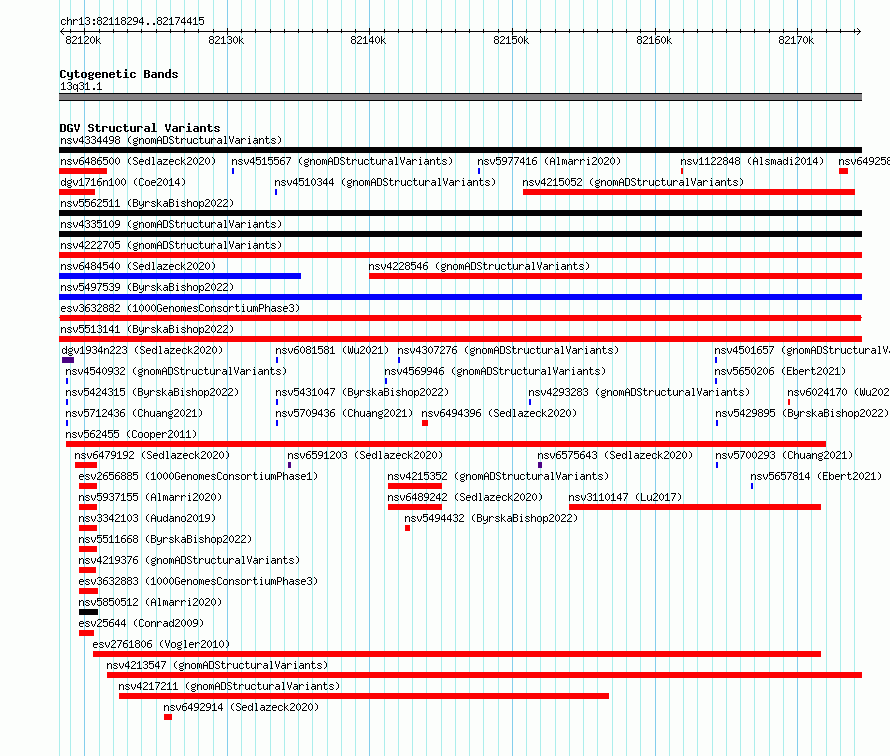The image size is (890, 756).
Task: Click the 82150k ruler position
Action: 511,40
